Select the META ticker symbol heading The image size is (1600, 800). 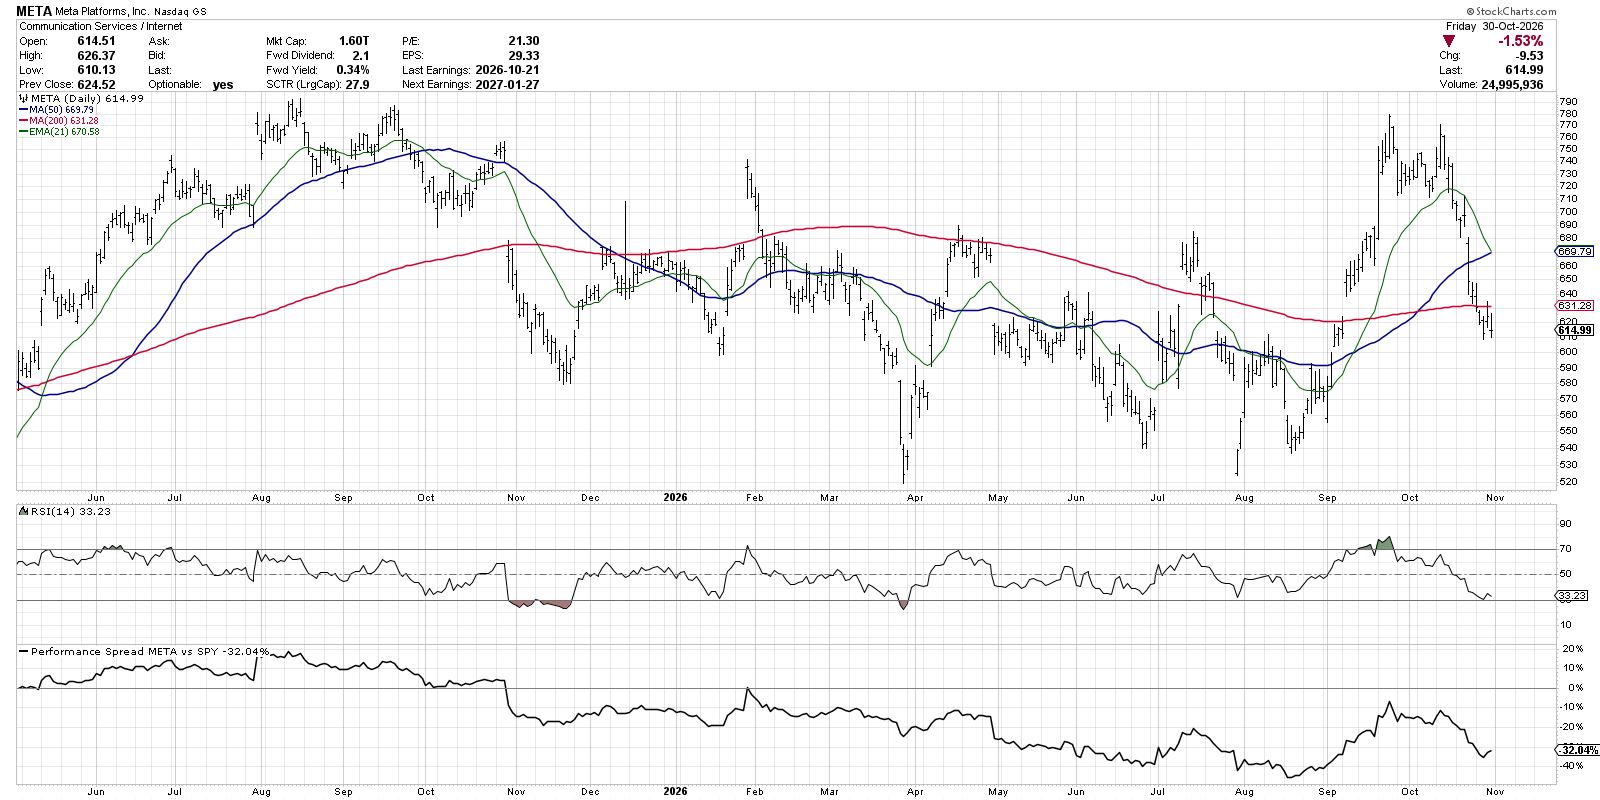click(34, 11)
